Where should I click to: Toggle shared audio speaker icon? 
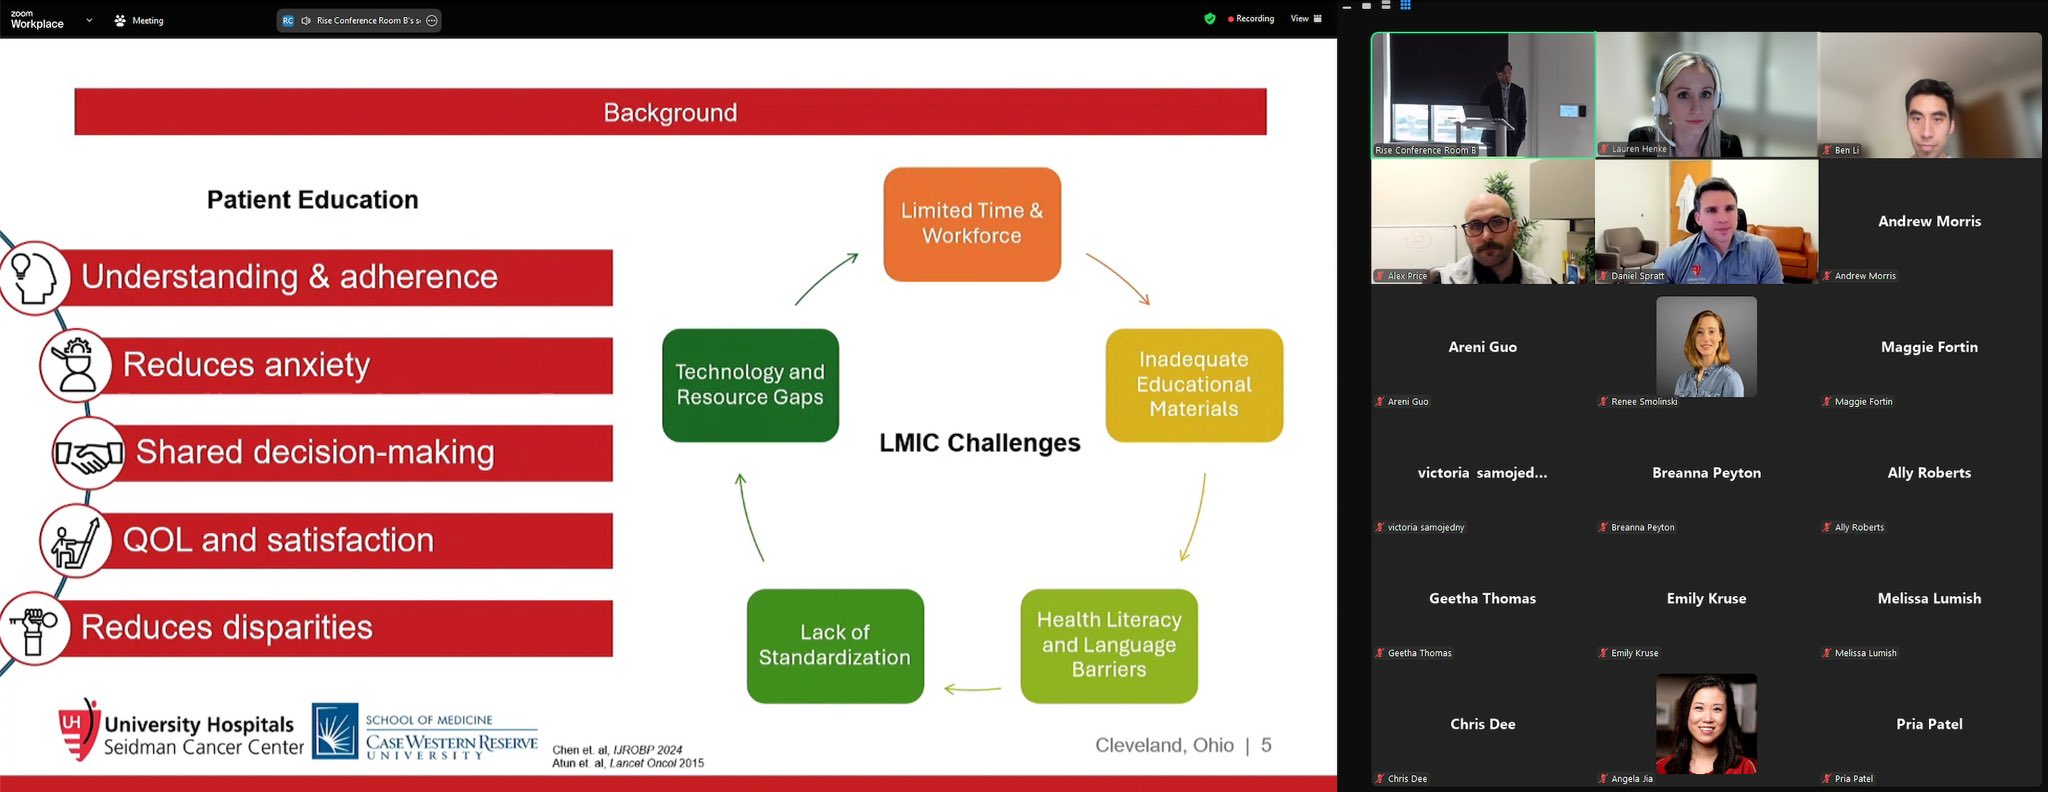point(306,20)
